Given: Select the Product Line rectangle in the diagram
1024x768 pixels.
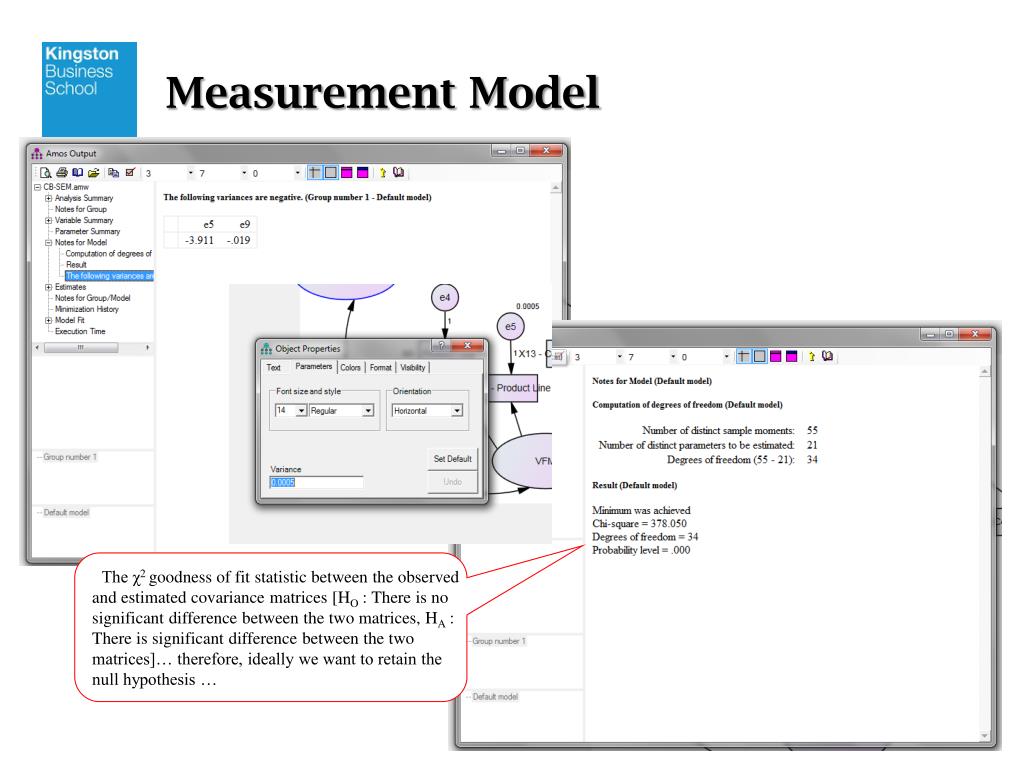Looking at the screenshot, I should tap(515, 388).
